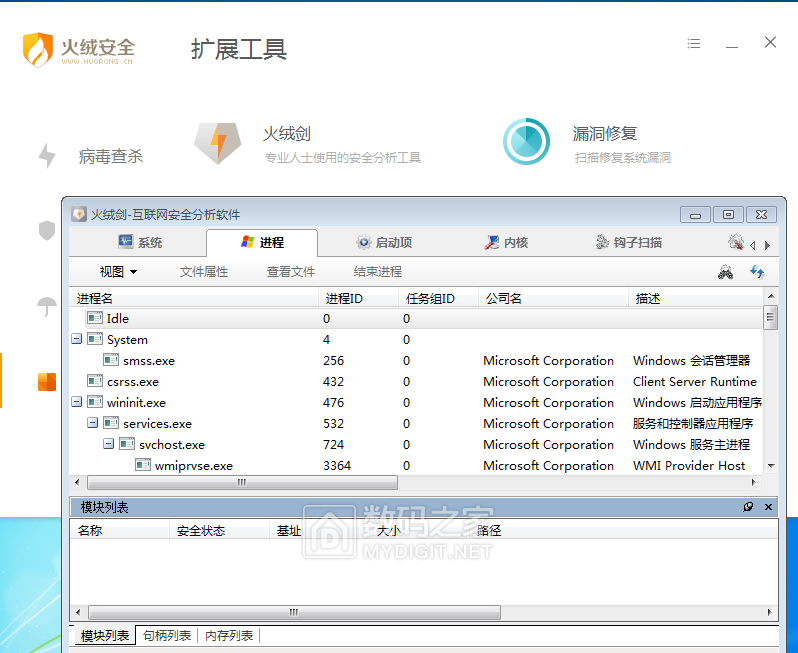Image resolution: width=798 pixels, height=653 pixels.
Task: Collapse the wininit.exe tree node
Action: tap(76, 402)
